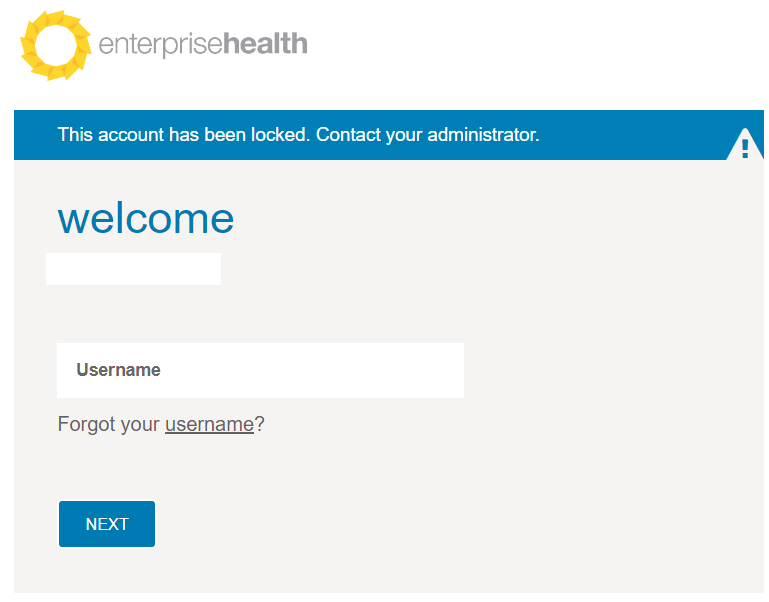The width and height of the screenshot is (769, 602).
Task: Click the 'welcome' heading
Action: pyautogui.click(x=146, y=218)
